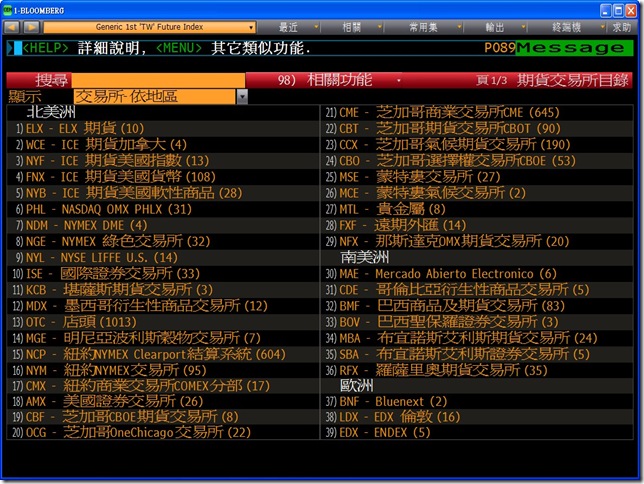The height and width of the screenshot is (484, 644).
Task: Maximize the Bloomberg window
Action: (618, 10)
